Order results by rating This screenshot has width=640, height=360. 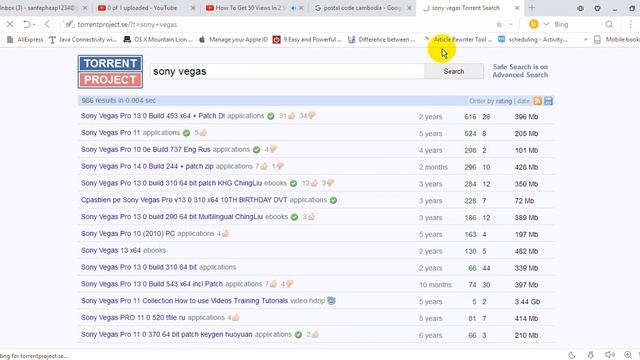504,101
